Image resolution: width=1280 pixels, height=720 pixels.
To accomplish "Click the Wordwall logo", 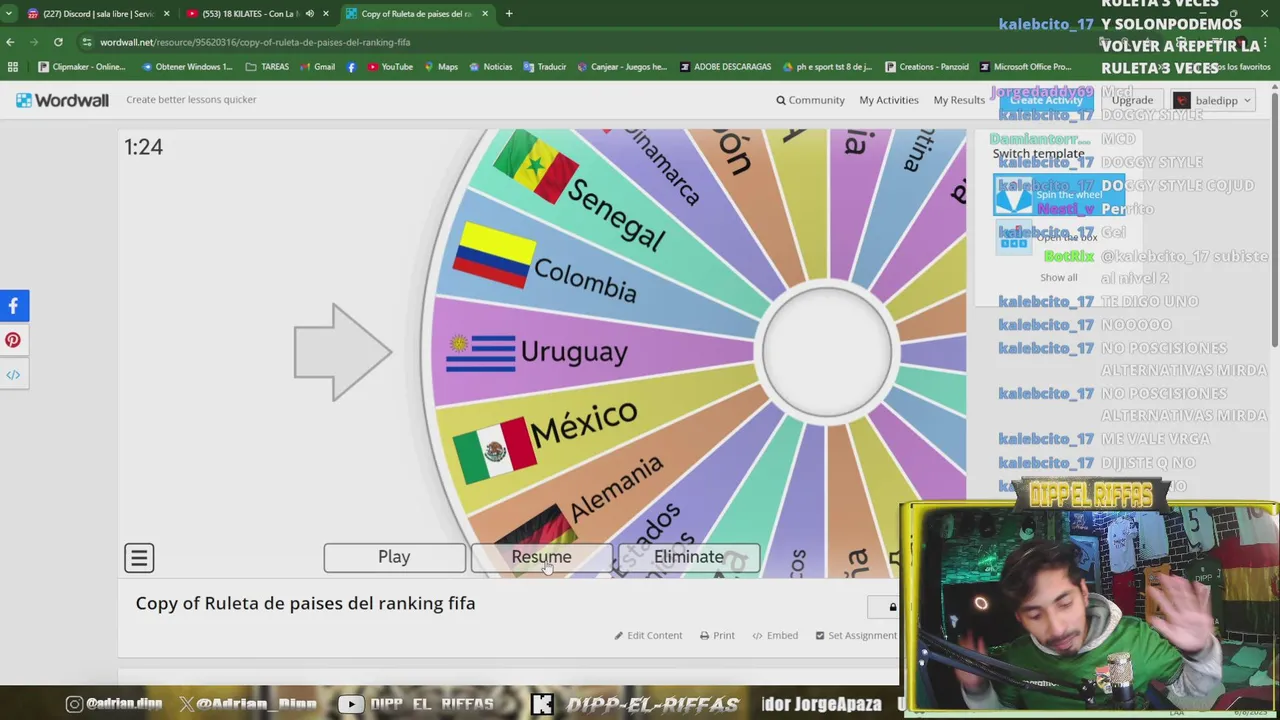I will (x=62, y=100).
